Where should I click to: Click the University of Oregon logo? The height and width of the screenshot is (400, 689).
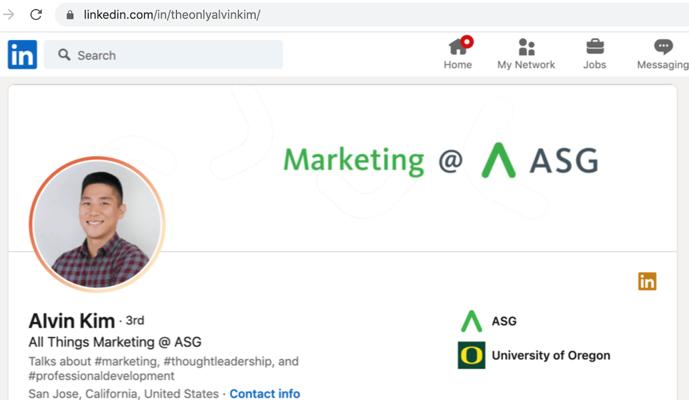coord(471,355)
